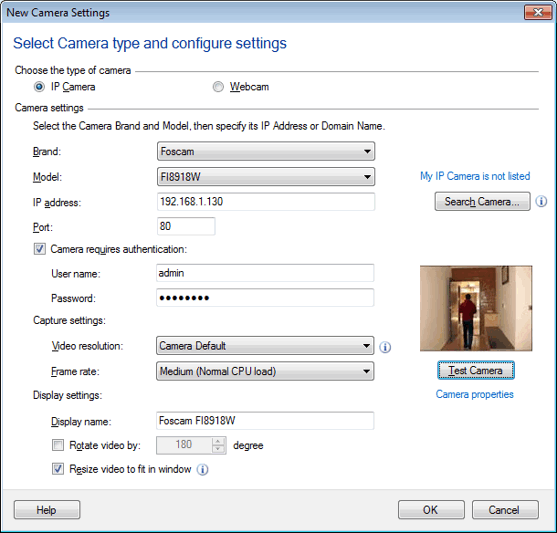Open the Video resolution dropdown
This screenshot has width=557, height=533.
click(x=265, y=346)
